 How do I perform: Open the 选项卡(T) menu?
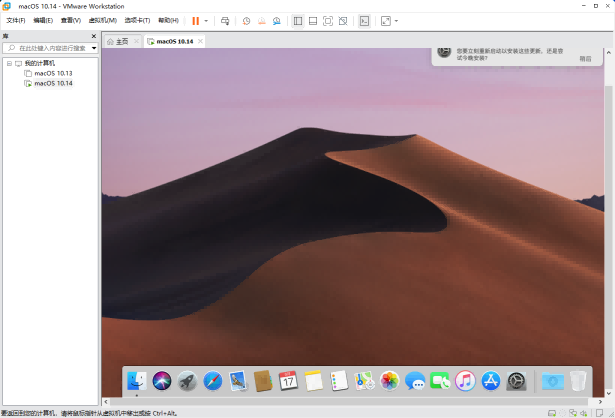[x=137, y=20]
